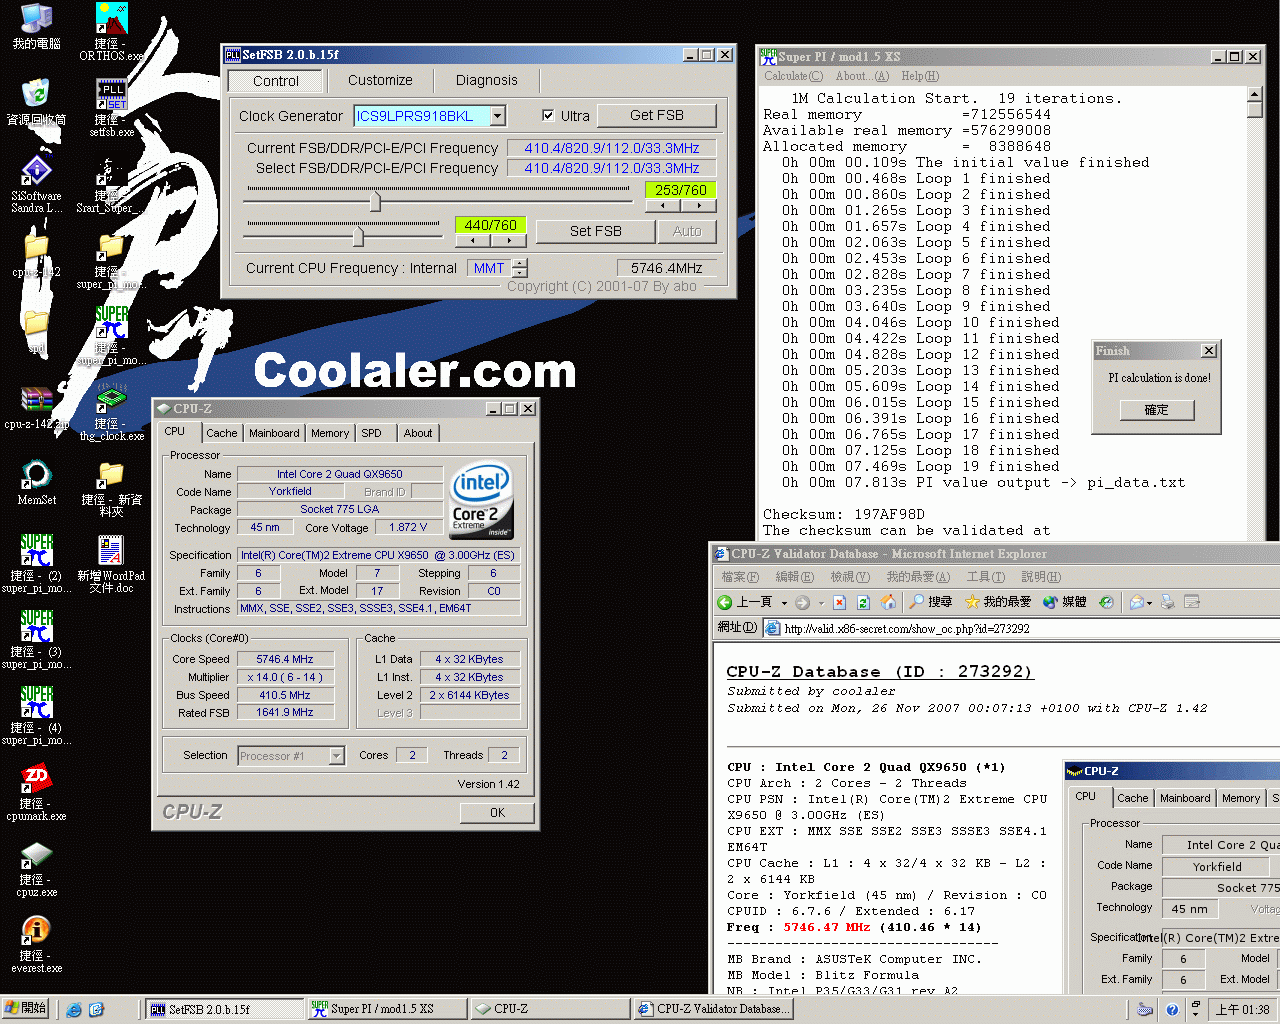Open the spd folder on the desktop
Screen dimensions: 1280x1024
click(36, 333)
